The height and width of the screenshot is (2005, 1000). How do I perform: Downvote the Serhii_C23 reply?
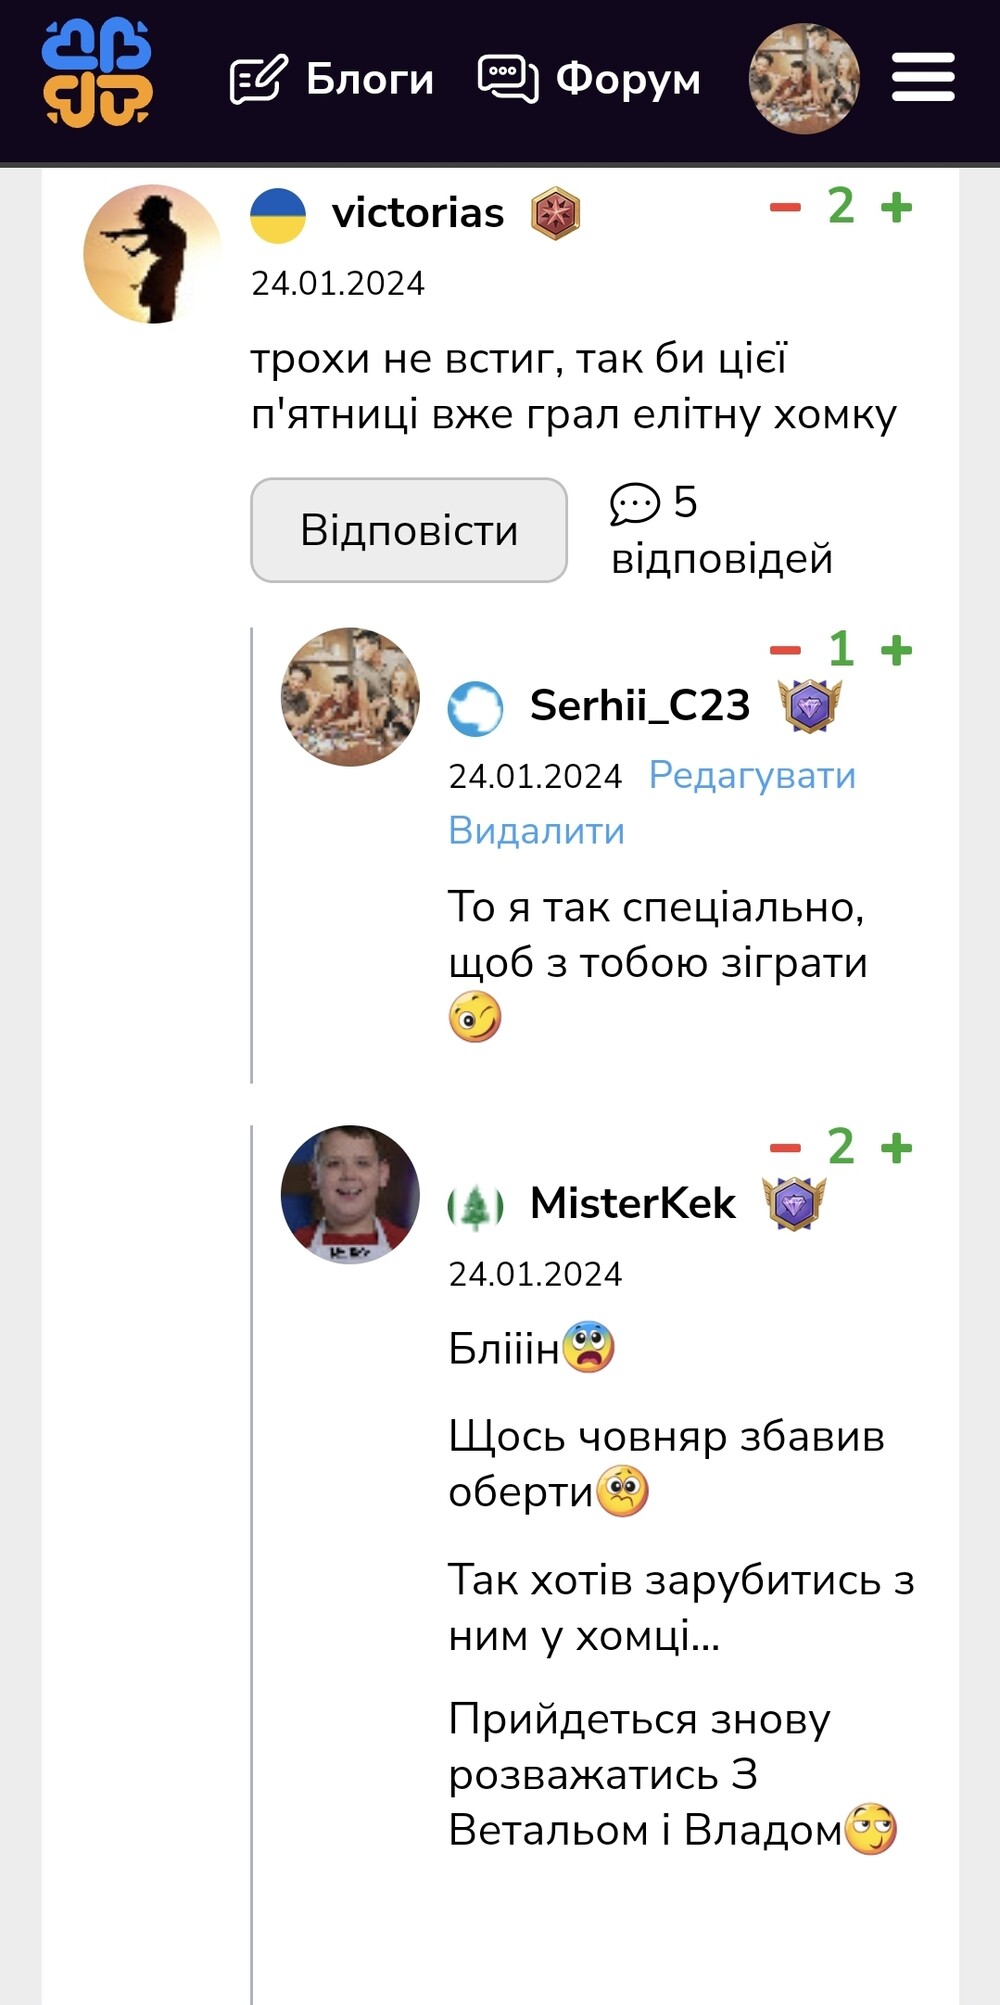point(785,651)
